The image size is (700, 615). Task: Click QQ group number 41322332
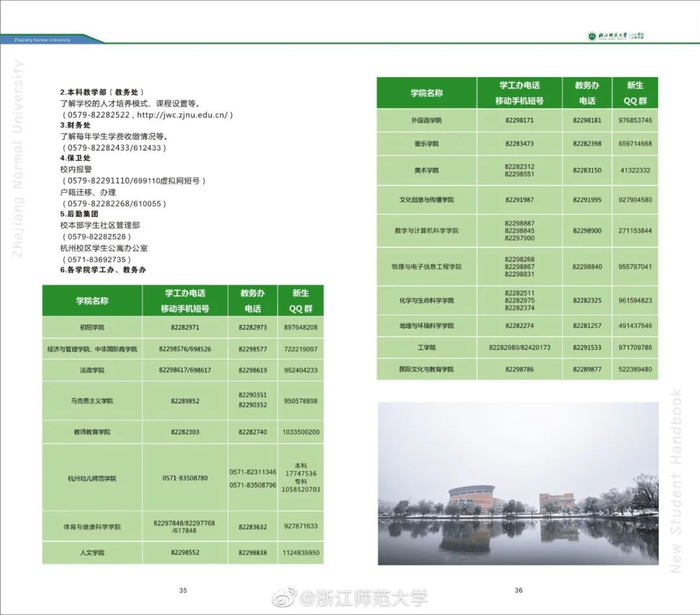pos(635,170)
